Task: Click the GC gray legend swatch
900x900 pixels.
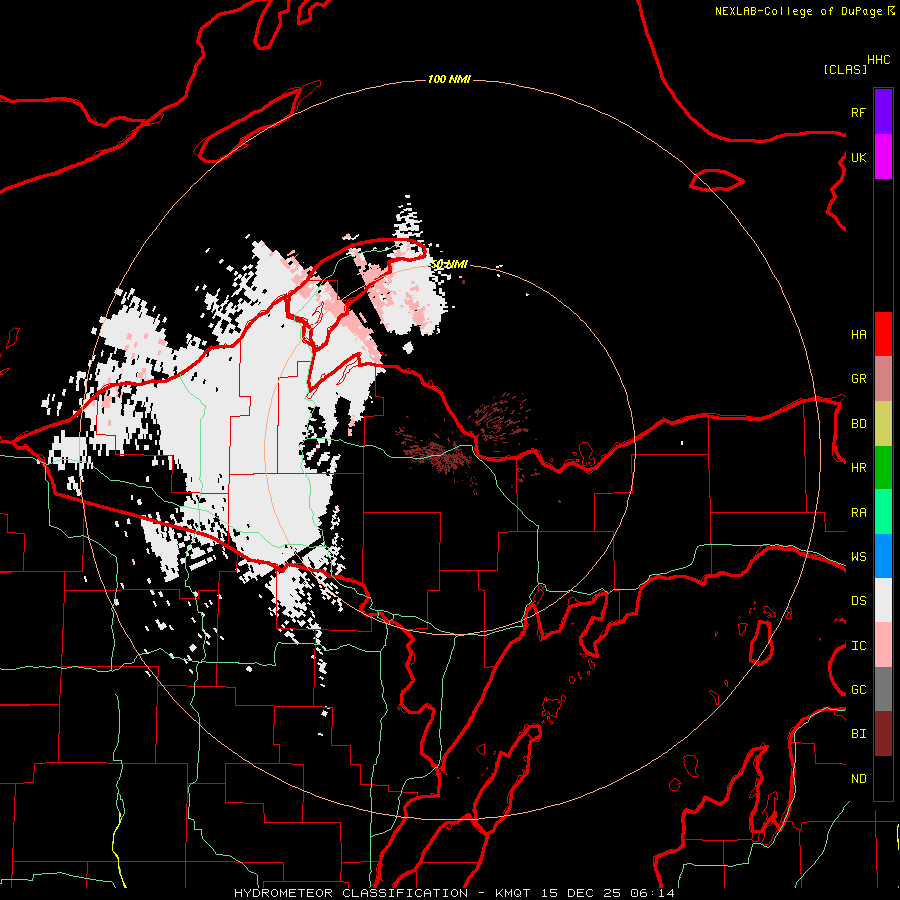Action: coord(883,689)
